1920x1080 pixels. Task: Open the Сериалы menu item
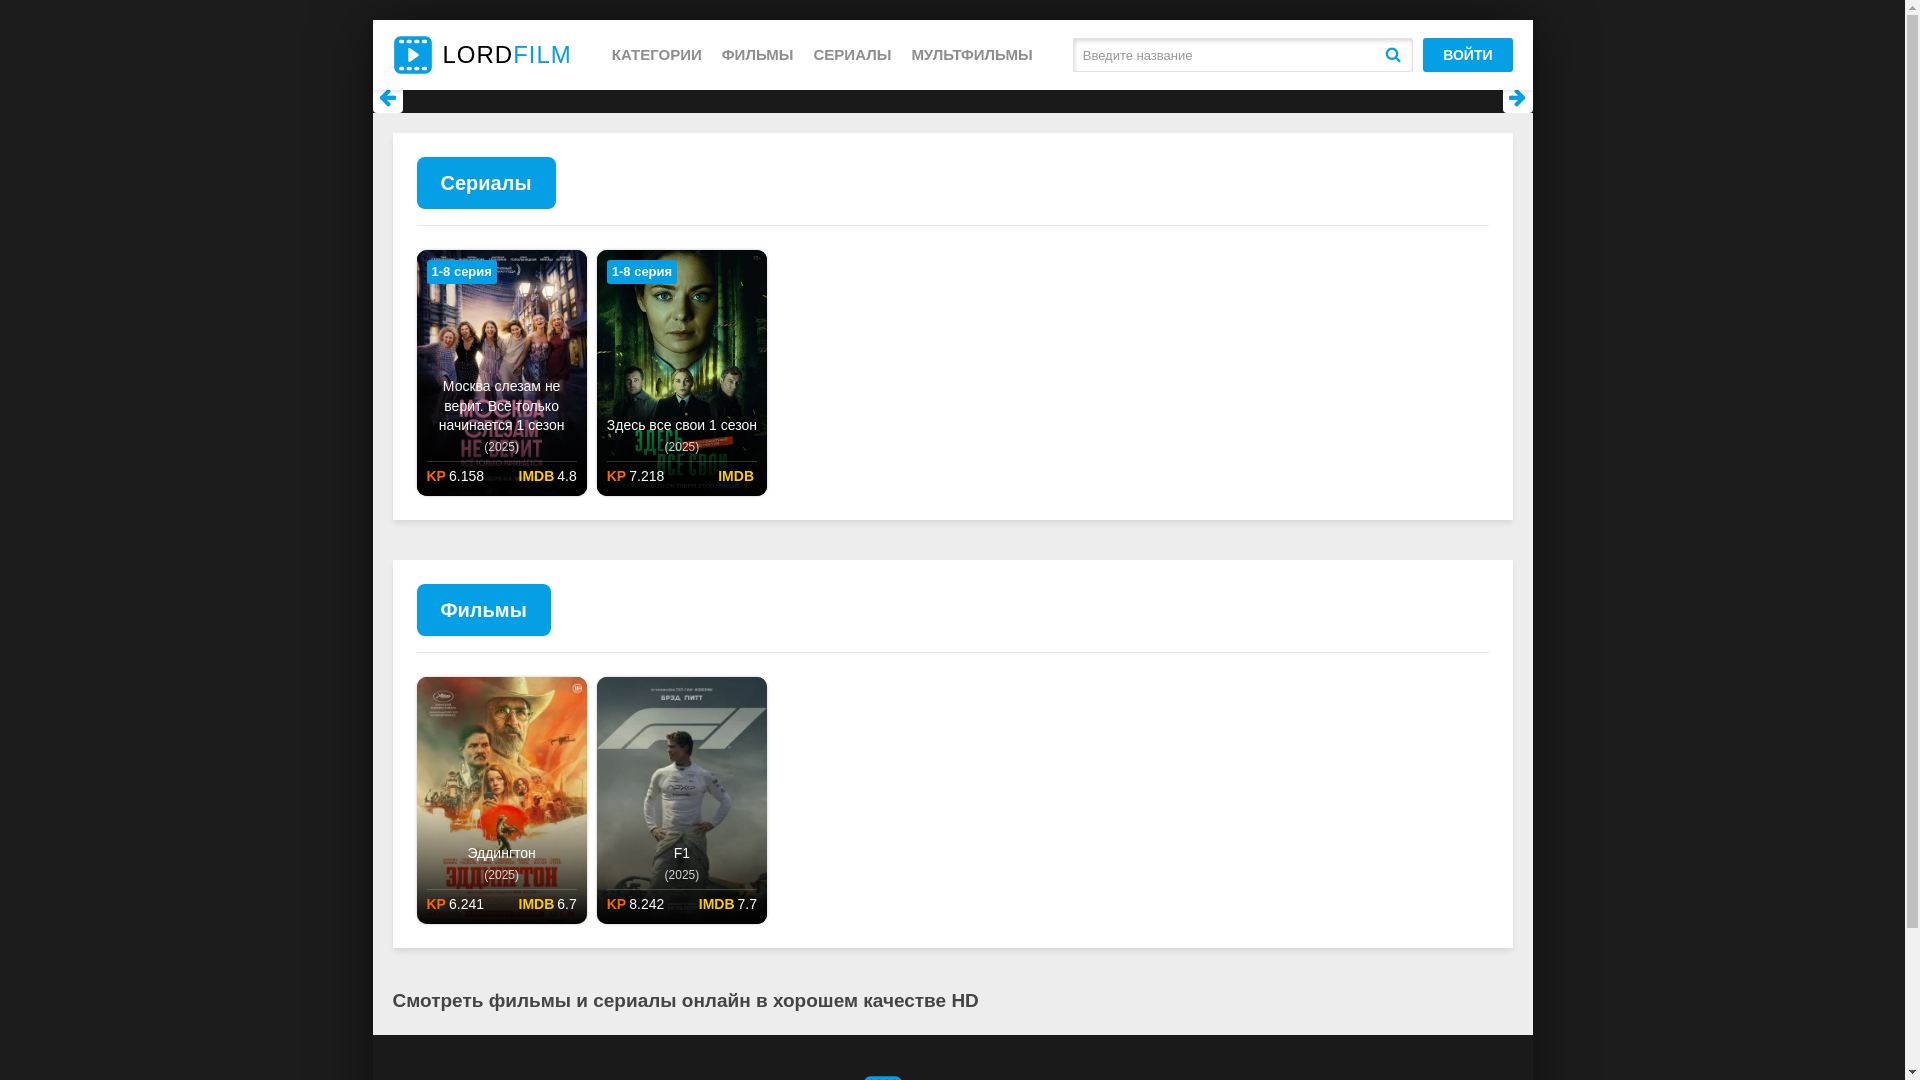[x=852, y=55]
